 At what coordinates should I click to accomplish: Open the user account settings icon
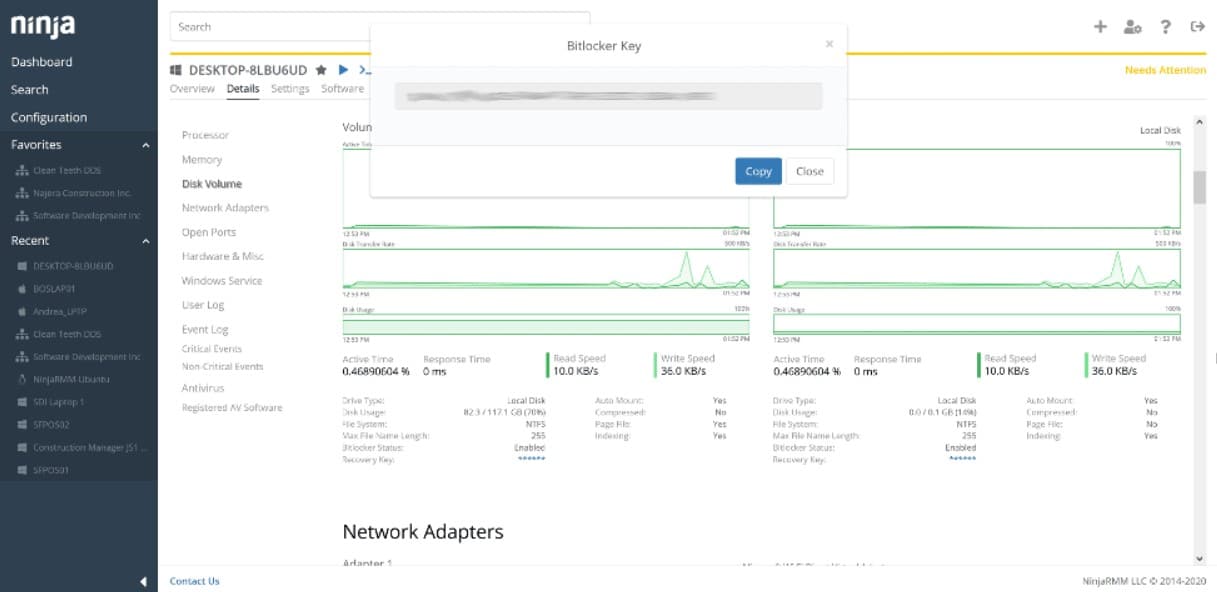(1132, 27)
